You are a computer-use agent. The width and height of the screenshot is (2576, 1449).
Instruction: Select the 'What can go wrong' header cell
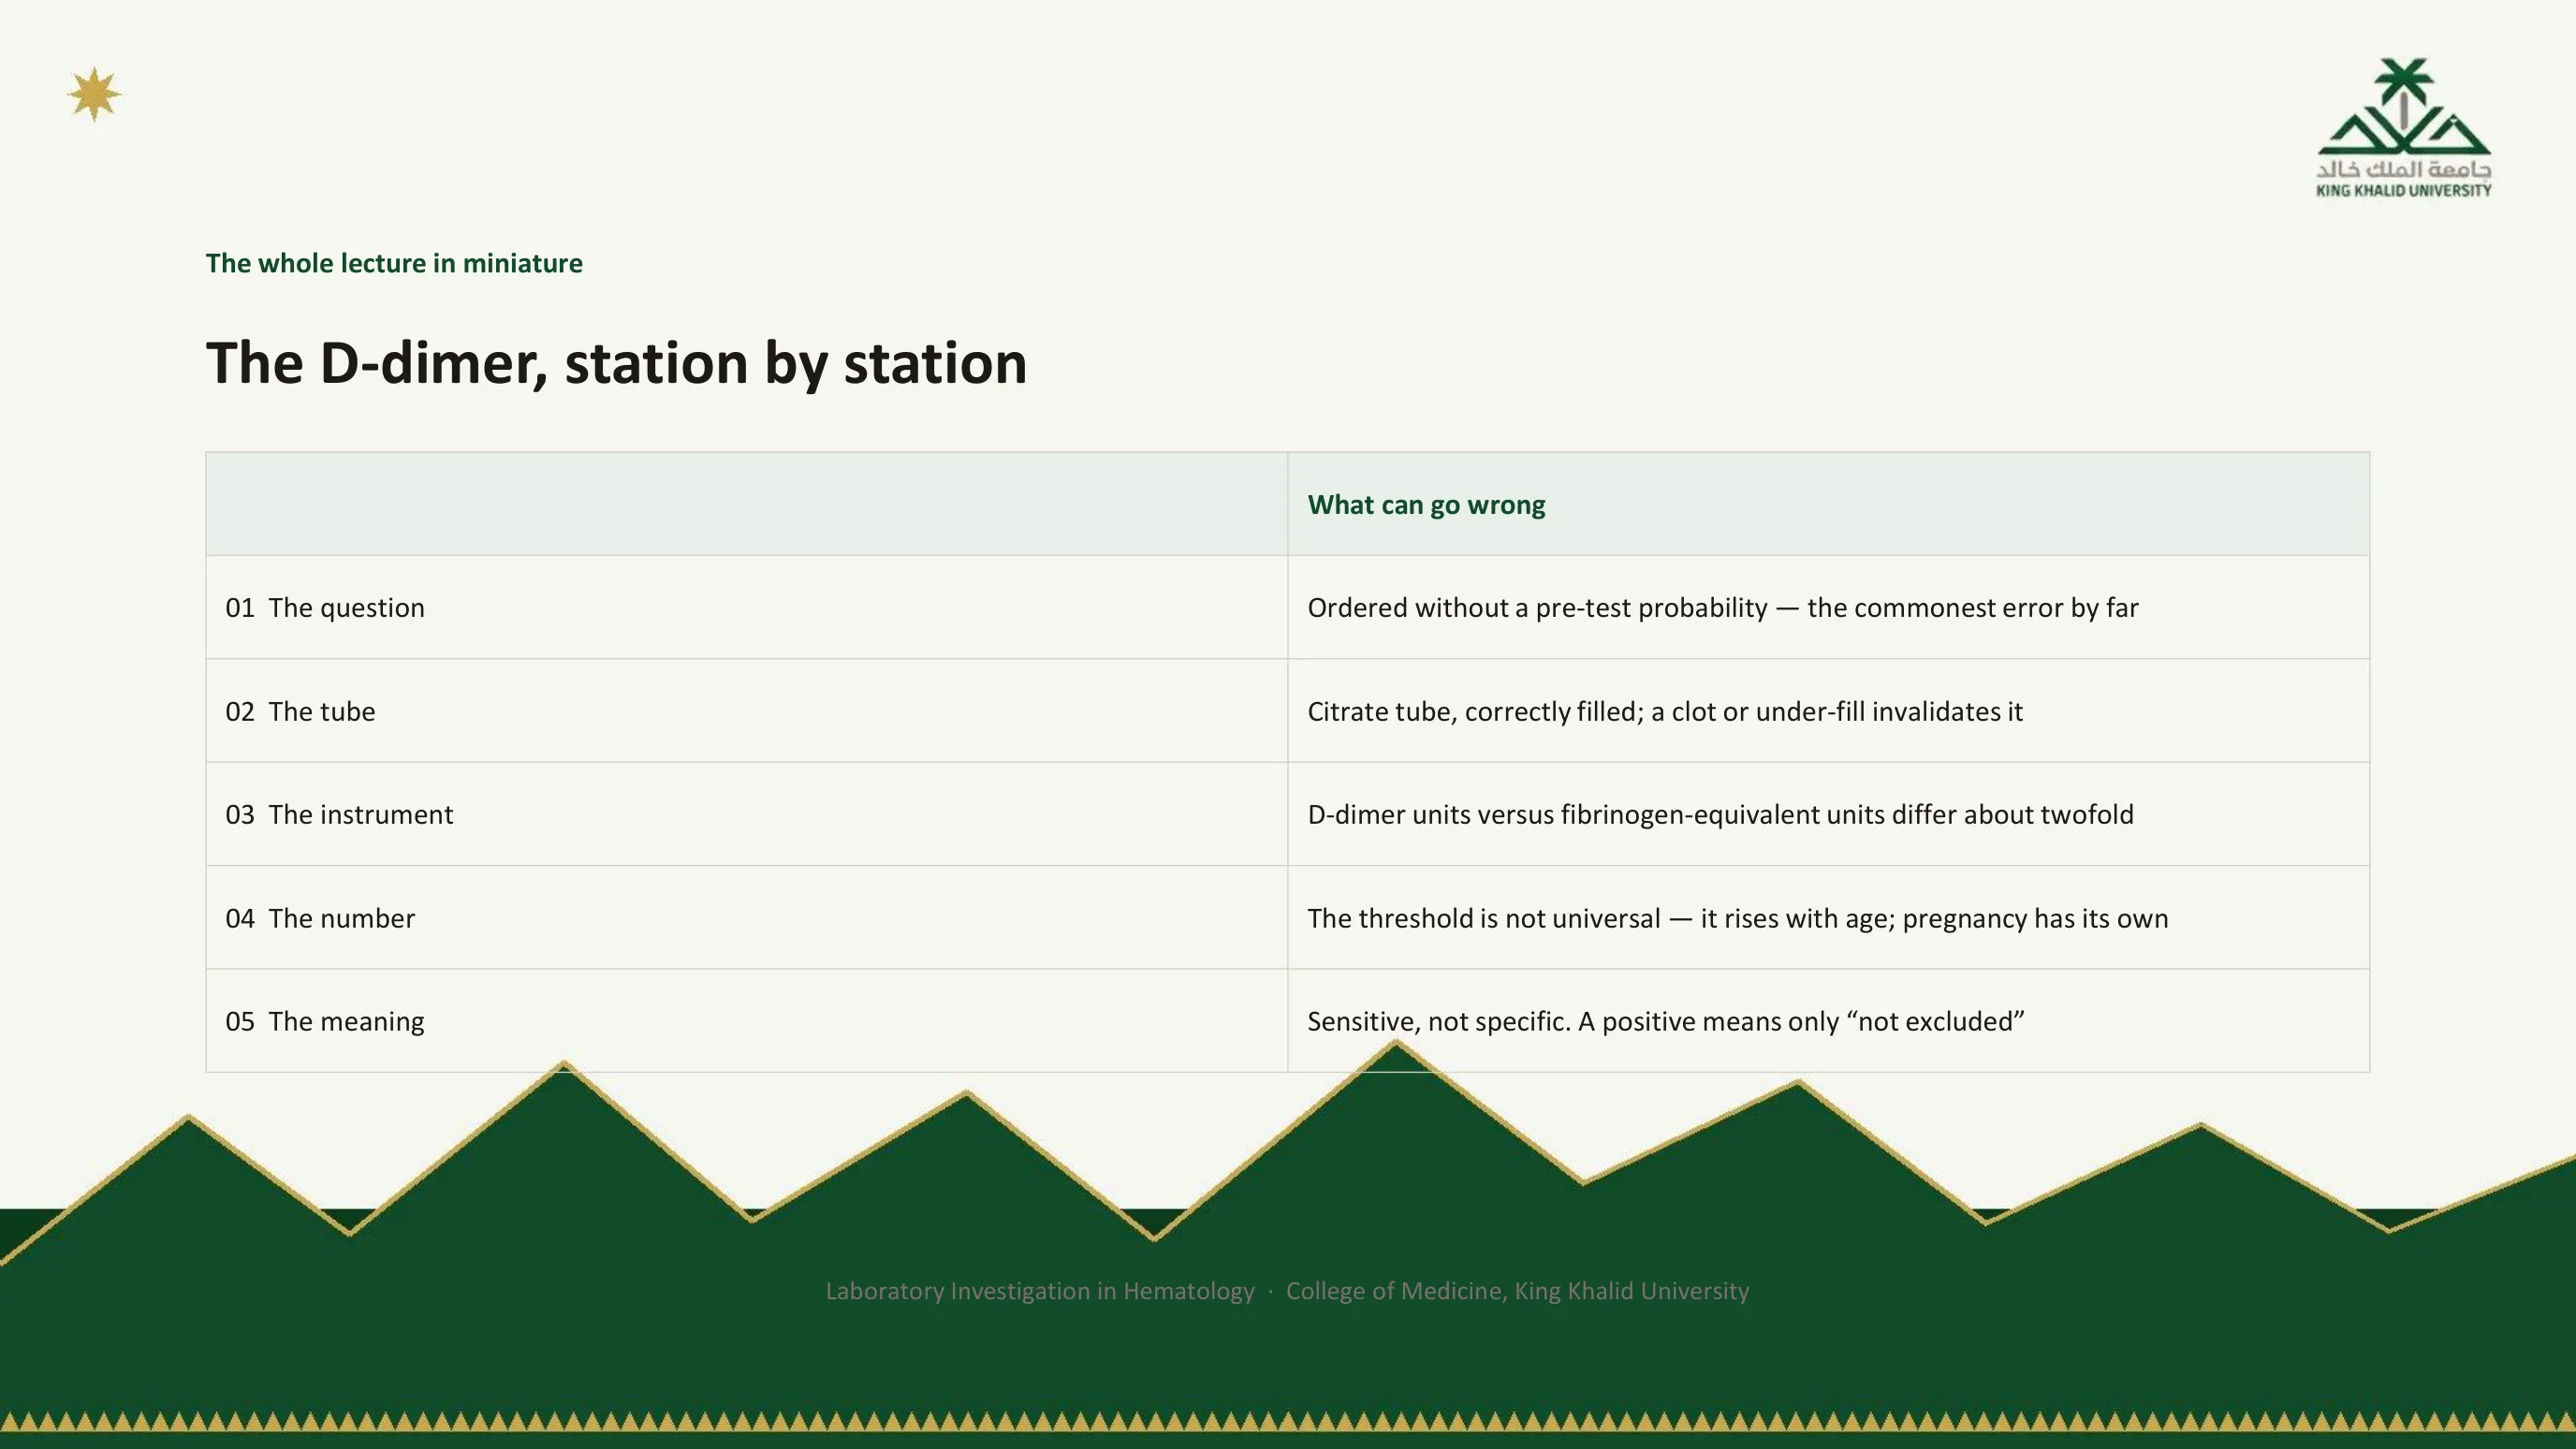pyautogui.click(x=1828, y=504)
